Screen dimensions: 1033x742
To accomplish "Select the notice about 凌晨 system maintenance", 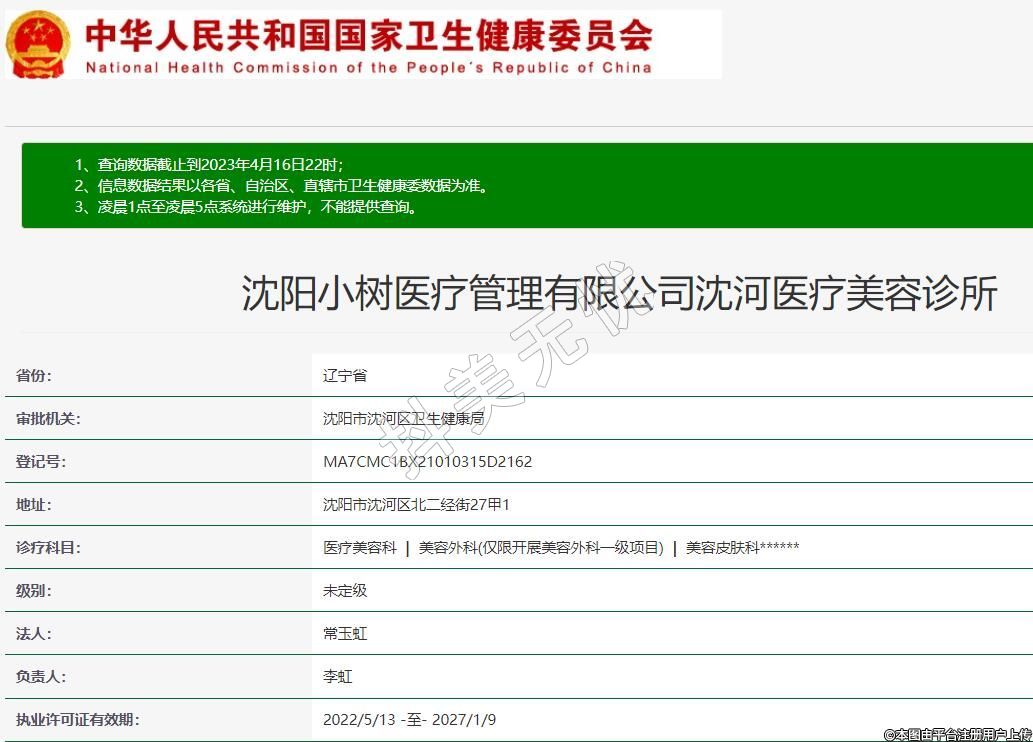I will click(x=257, y=207).
